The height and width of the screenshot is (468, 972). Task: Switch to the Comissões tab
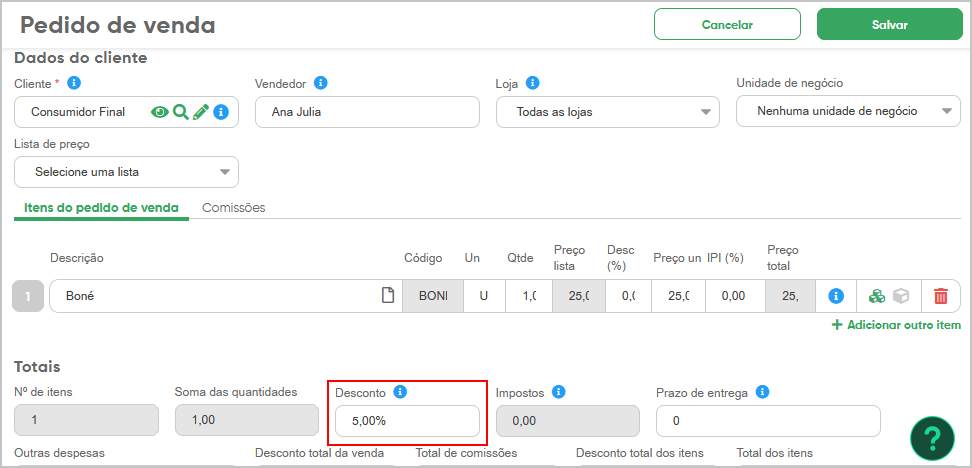tap(234, 208)
